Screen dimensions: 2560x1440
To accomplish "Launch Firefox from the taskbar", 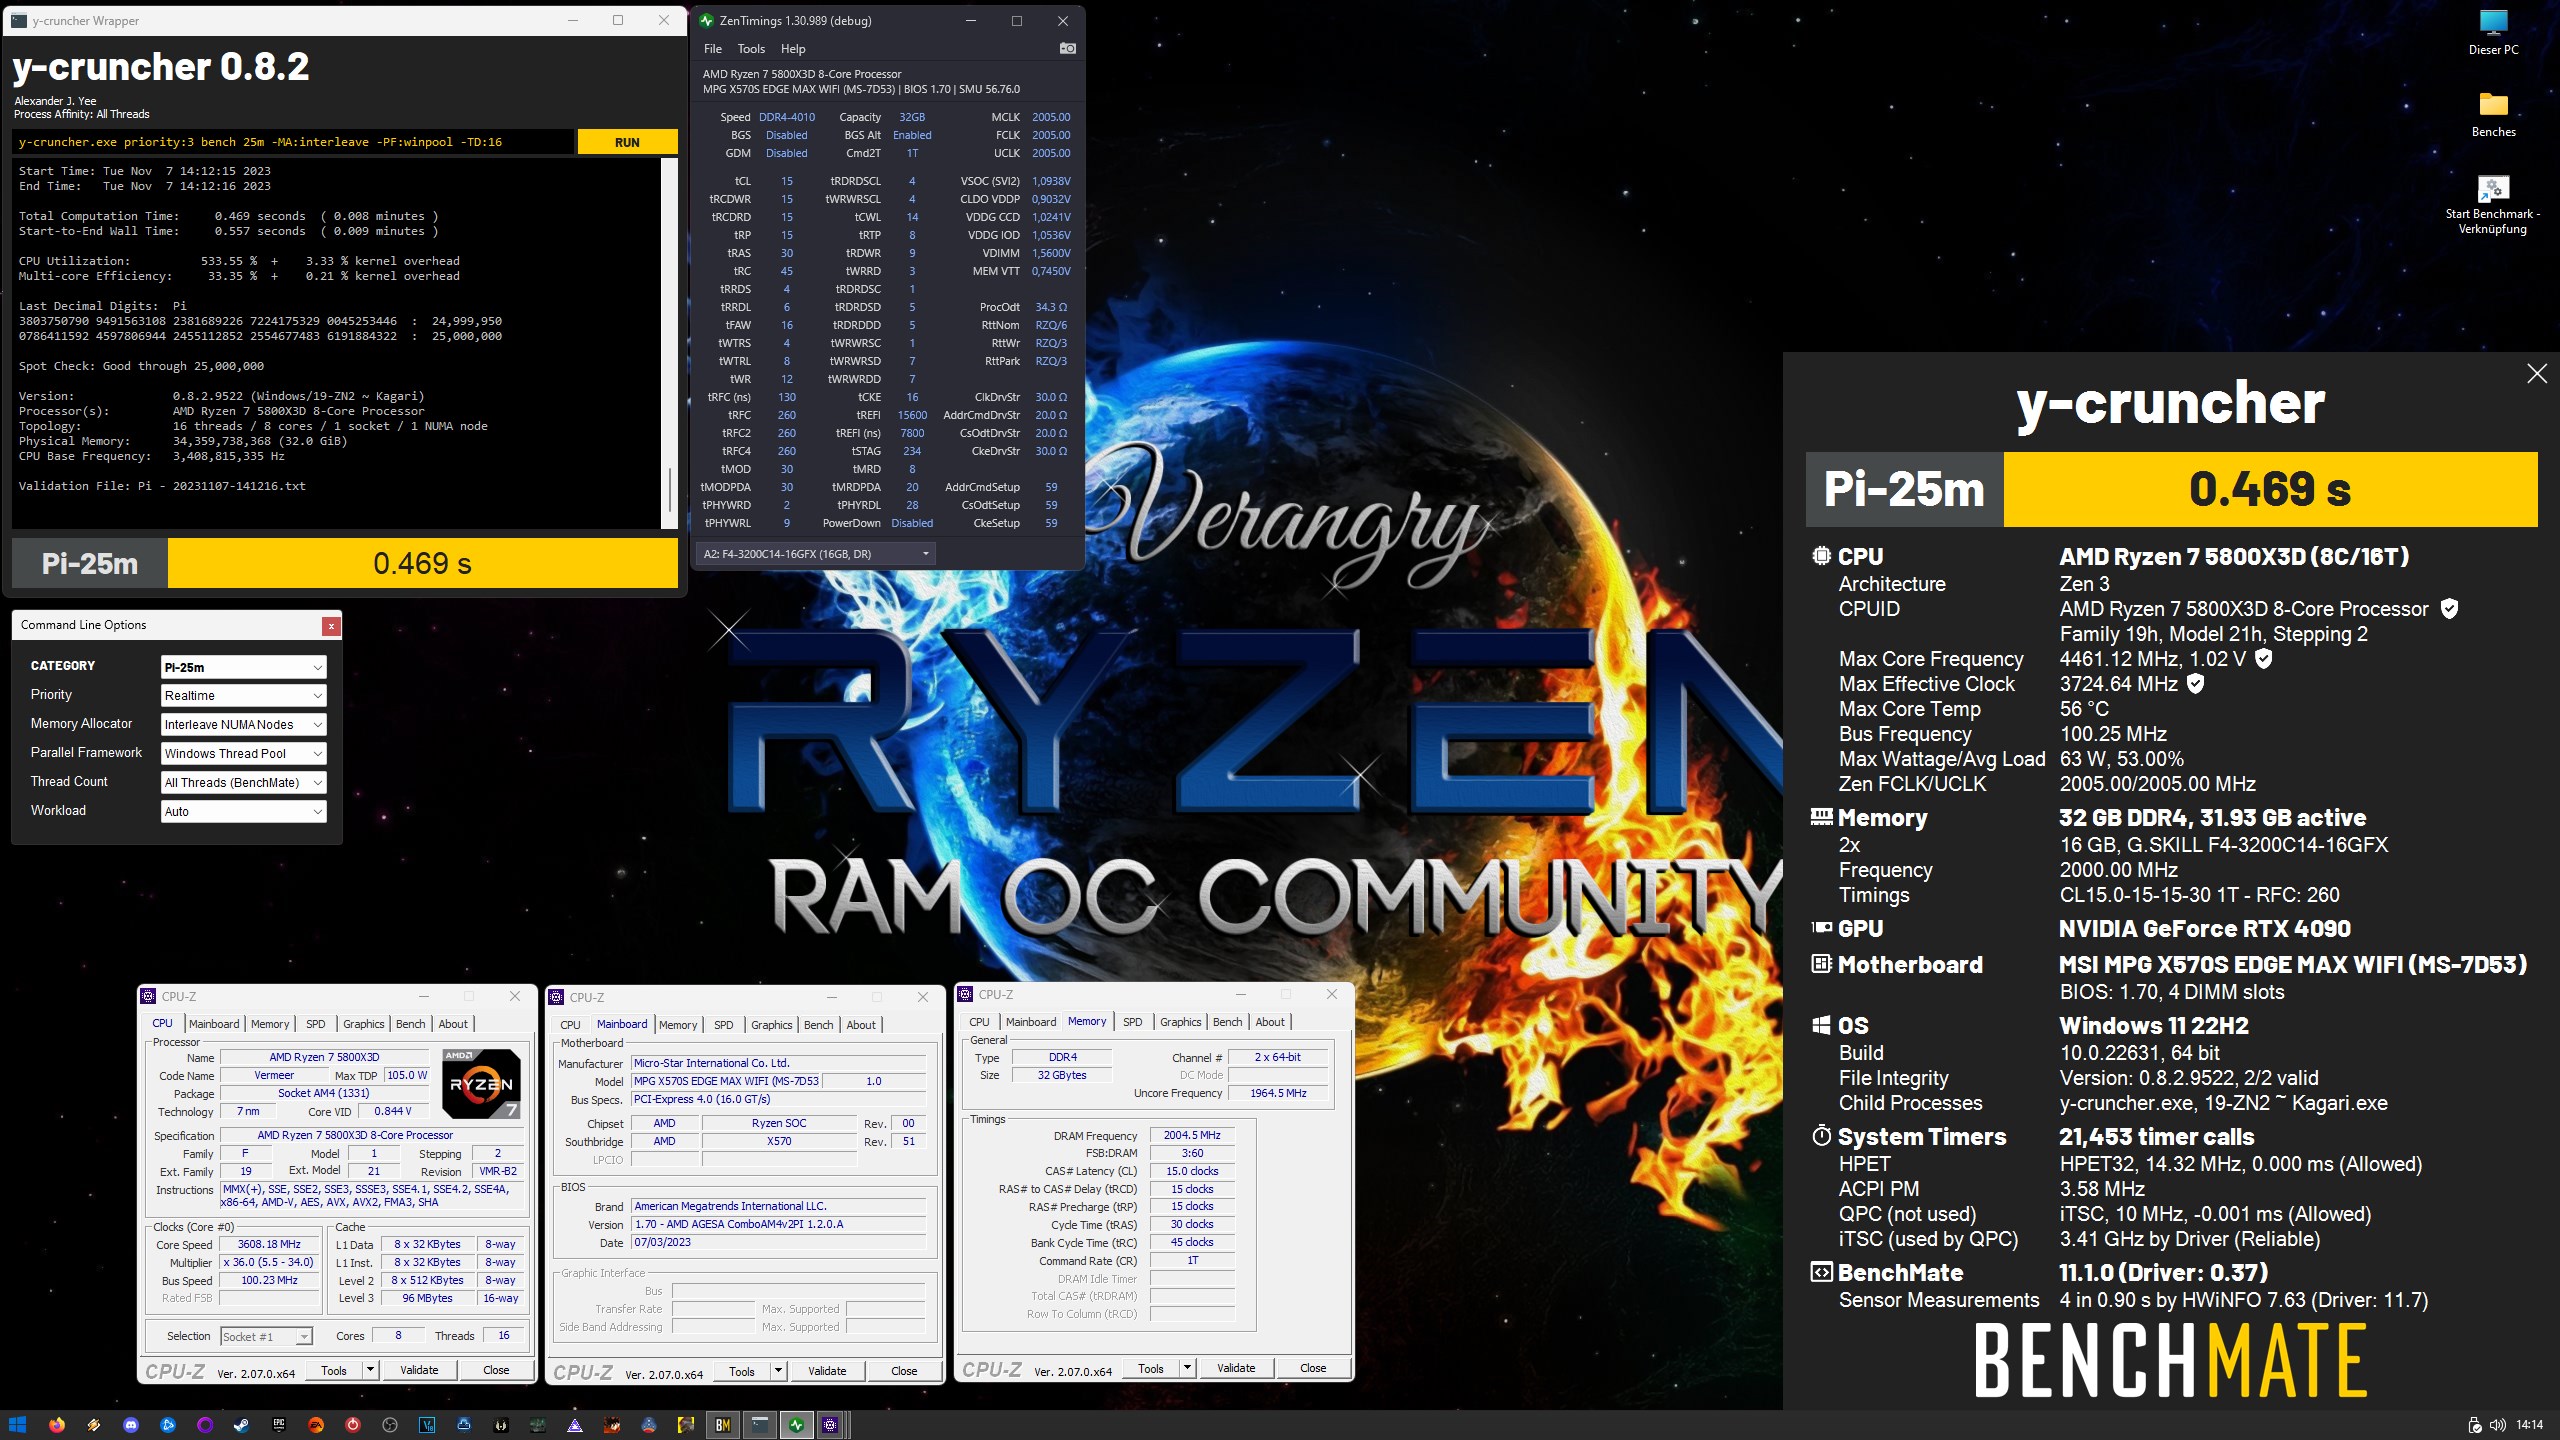I will 56,1425.
